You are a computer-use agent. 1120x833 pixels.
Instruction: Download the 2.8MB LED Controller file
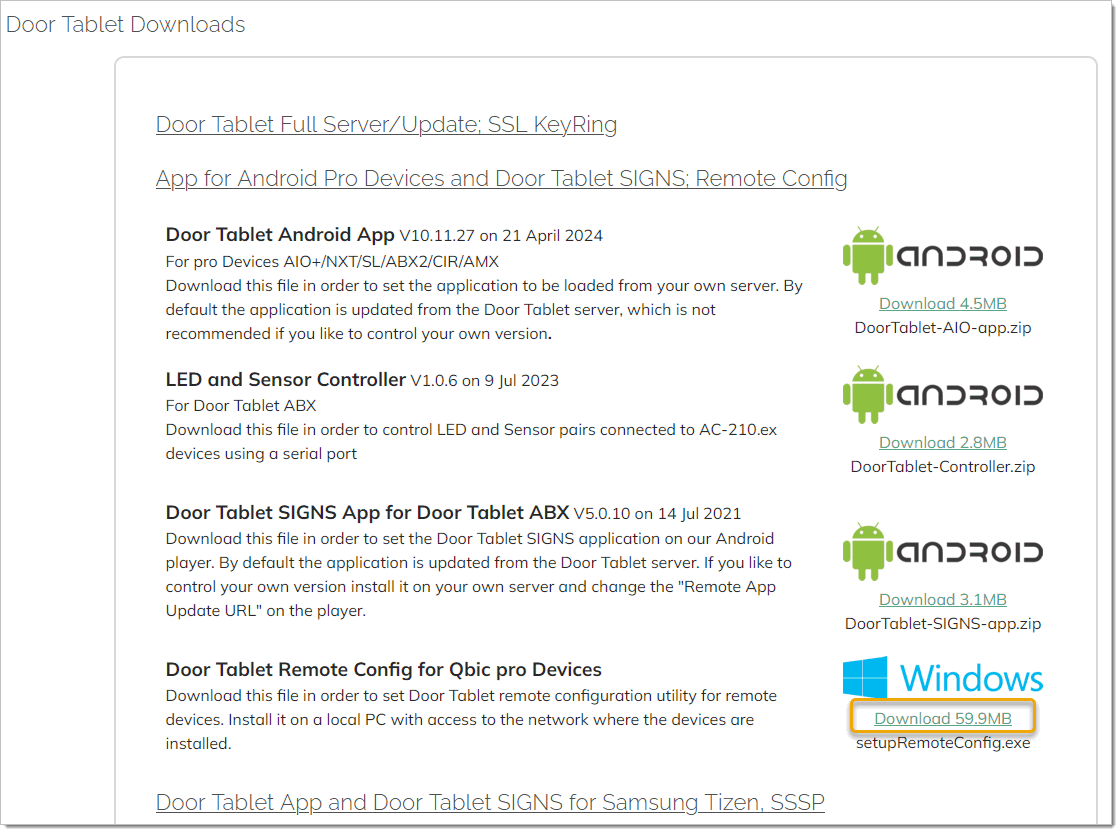point(942,443)
